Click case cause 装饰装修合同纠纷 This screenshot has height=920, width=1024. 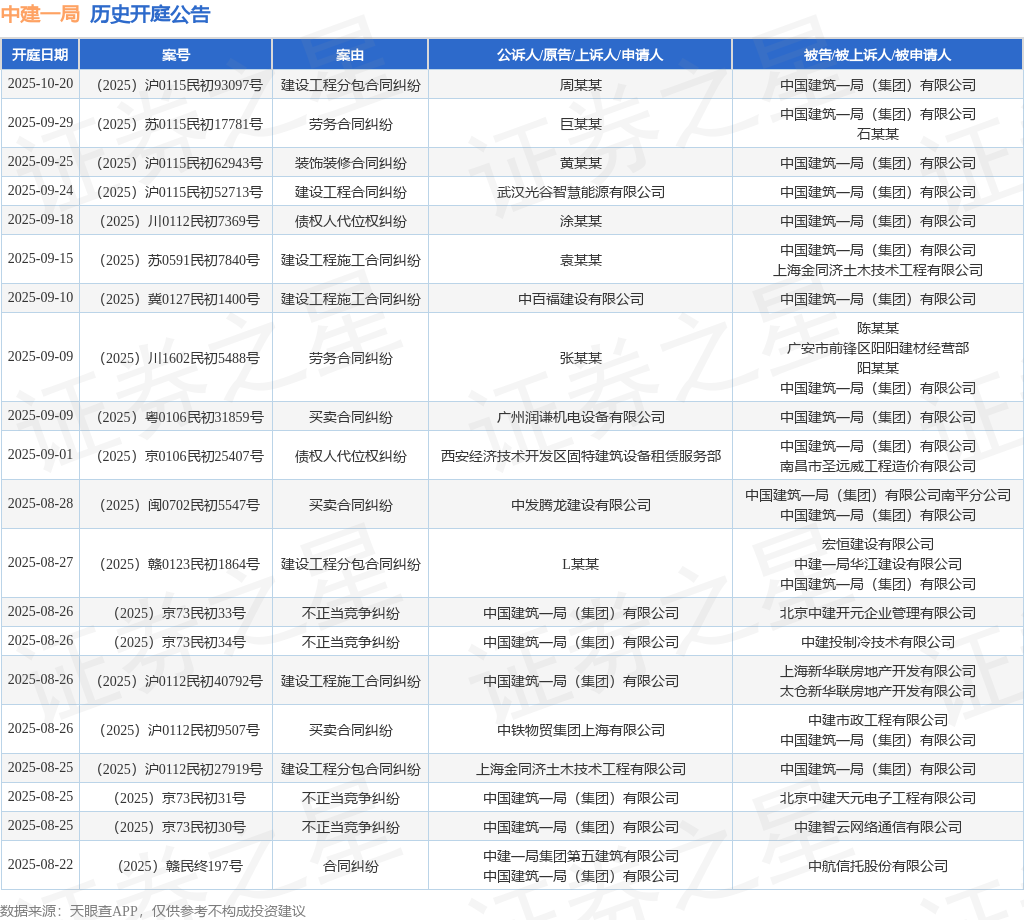tap(351, 163)
